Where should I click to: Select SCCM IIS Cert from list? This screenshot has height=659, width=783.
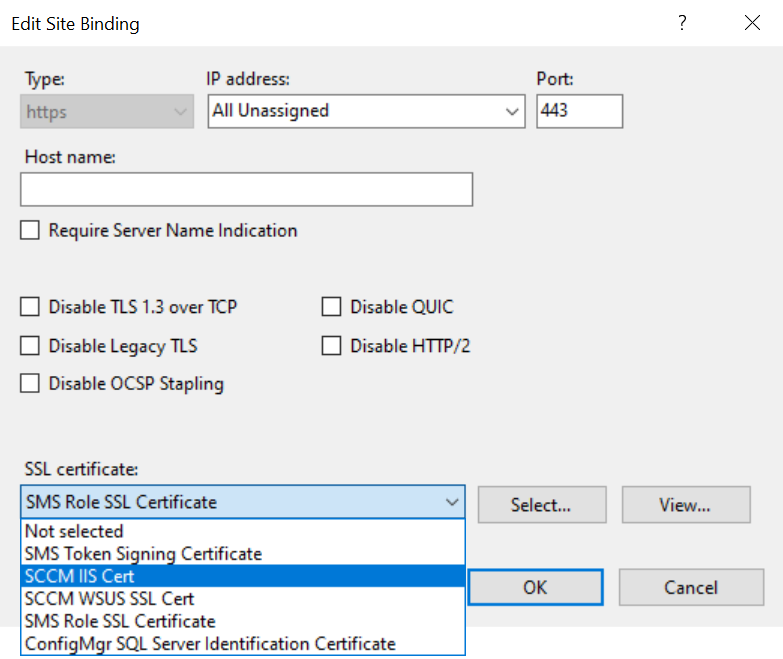(243, 576)
